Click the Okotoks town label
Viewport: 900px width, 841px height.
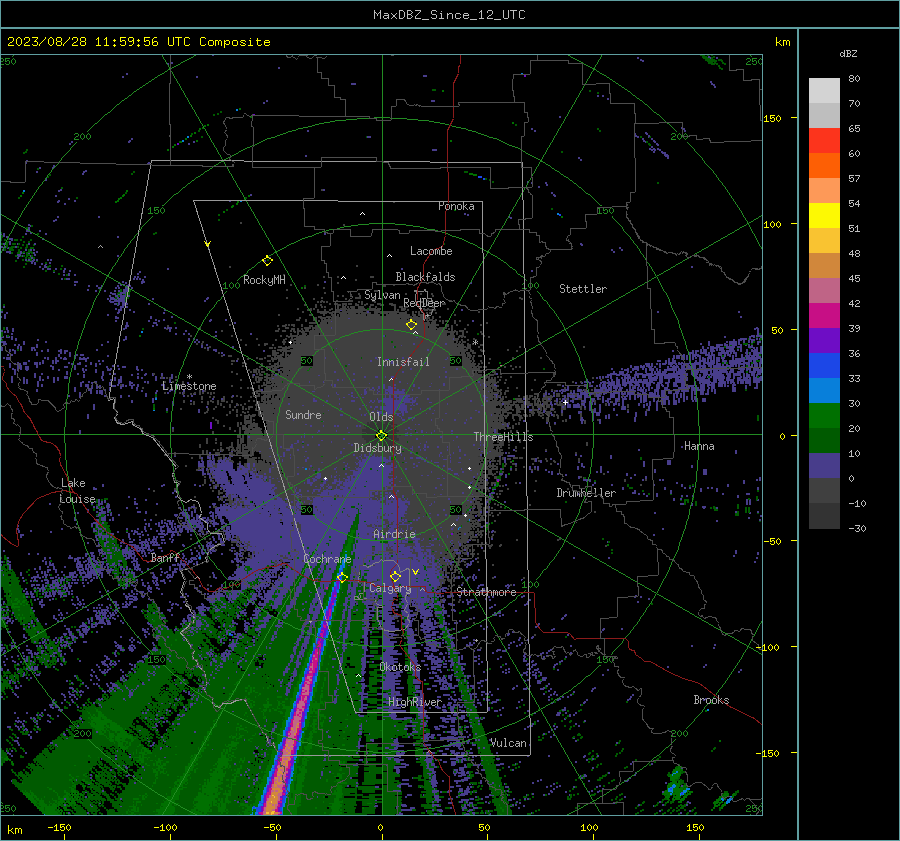pyautogui.click(x=400, y=667)
